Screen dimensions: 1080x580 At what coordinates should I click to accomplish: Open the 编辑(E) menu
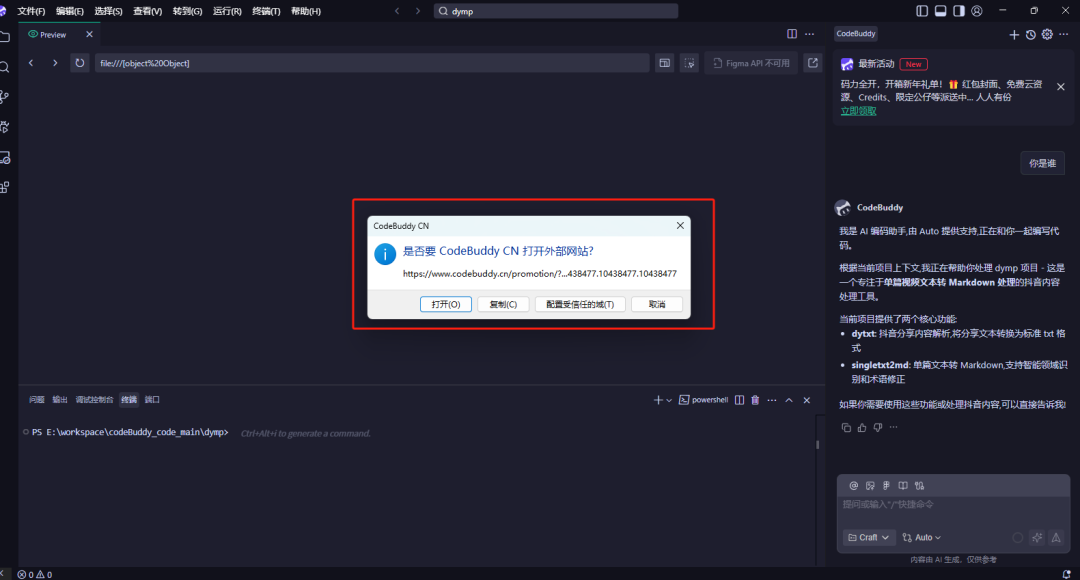[70, 11]
